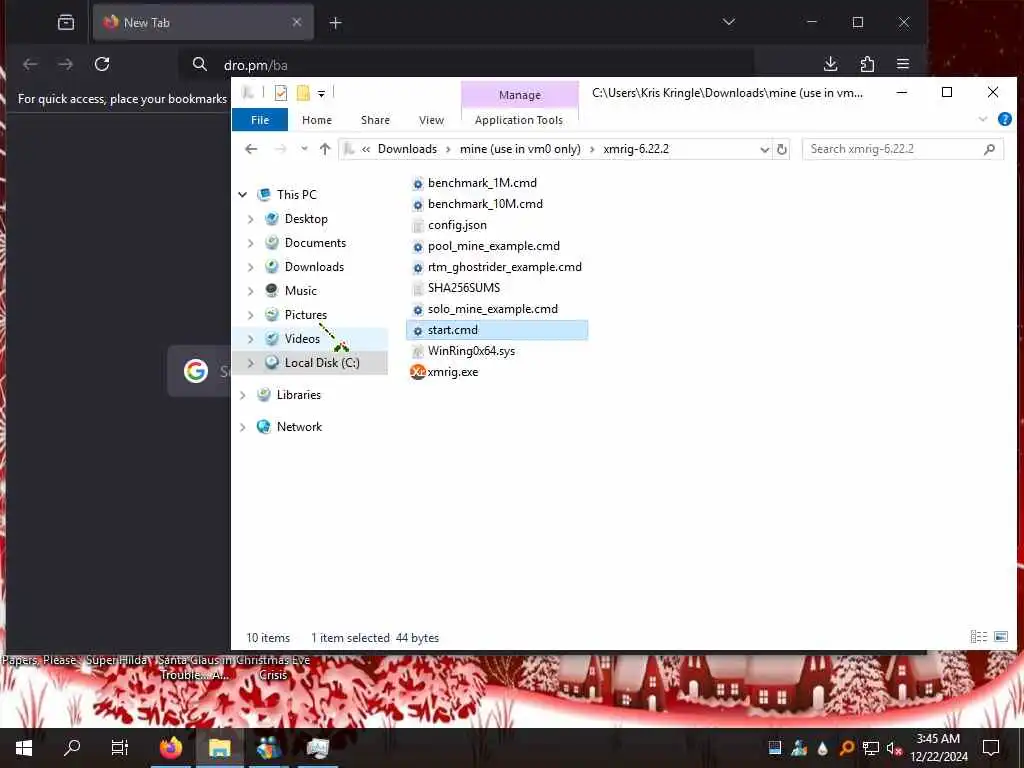Go back in File Explorer
This screenshot has width=1024, height=768.
(x=251, y=149)
